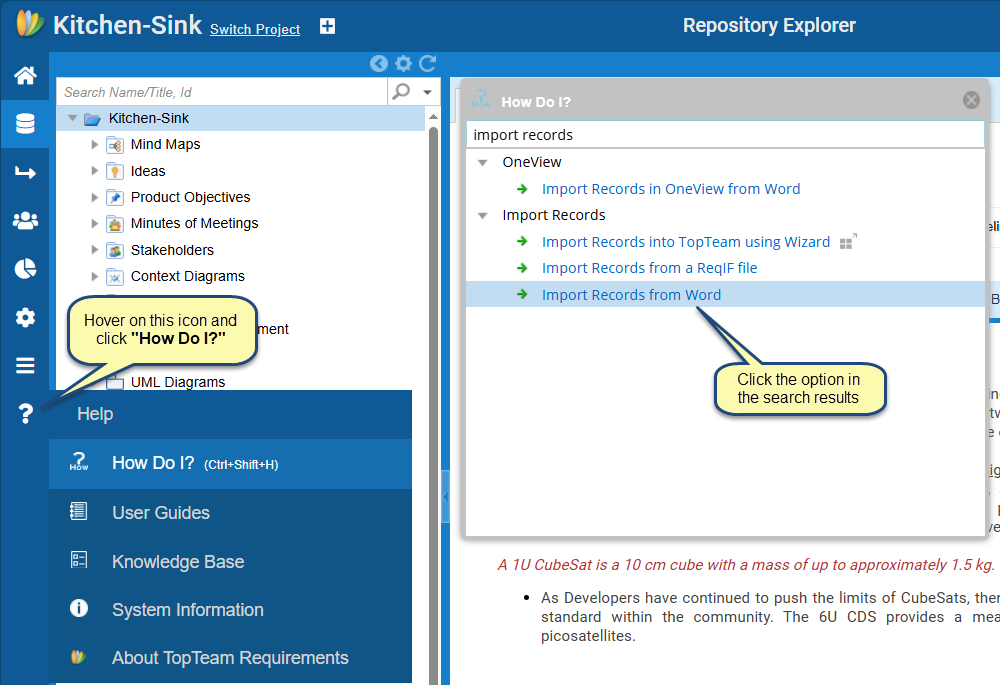The width and height of the screenshot is (1000, 685).
Task: Select the Stakeholders tree item label
Action: click(x=172, y=250)
